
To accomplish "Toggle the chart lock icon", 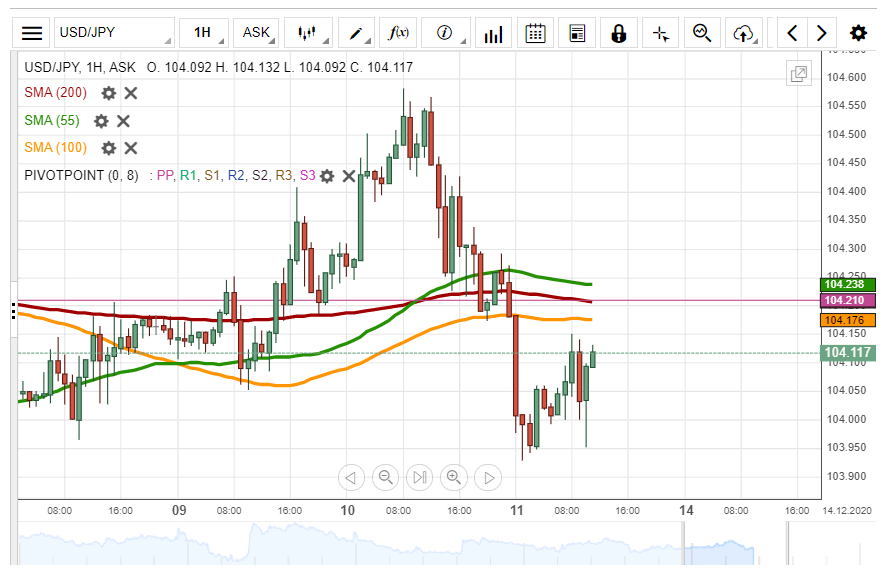I will (618, 33).
